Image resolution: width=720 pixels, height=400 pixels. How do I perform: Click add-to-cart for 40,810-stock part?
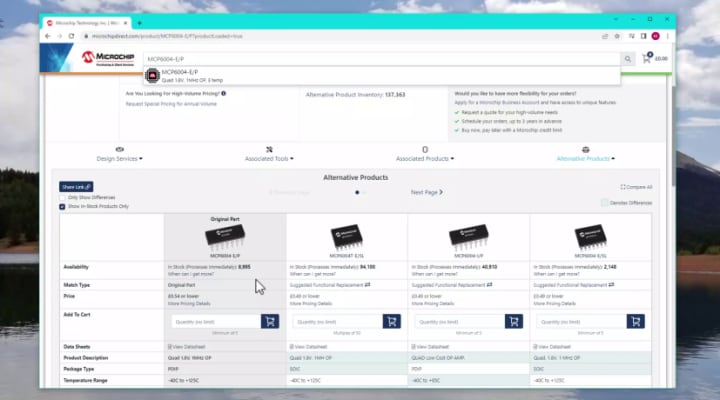[514, 321]
